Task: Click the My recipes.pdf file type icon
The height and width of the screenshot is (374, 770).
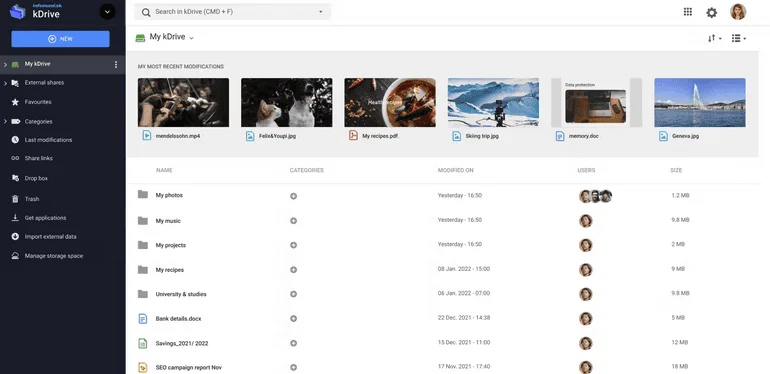Action: (x=353, y=135)
